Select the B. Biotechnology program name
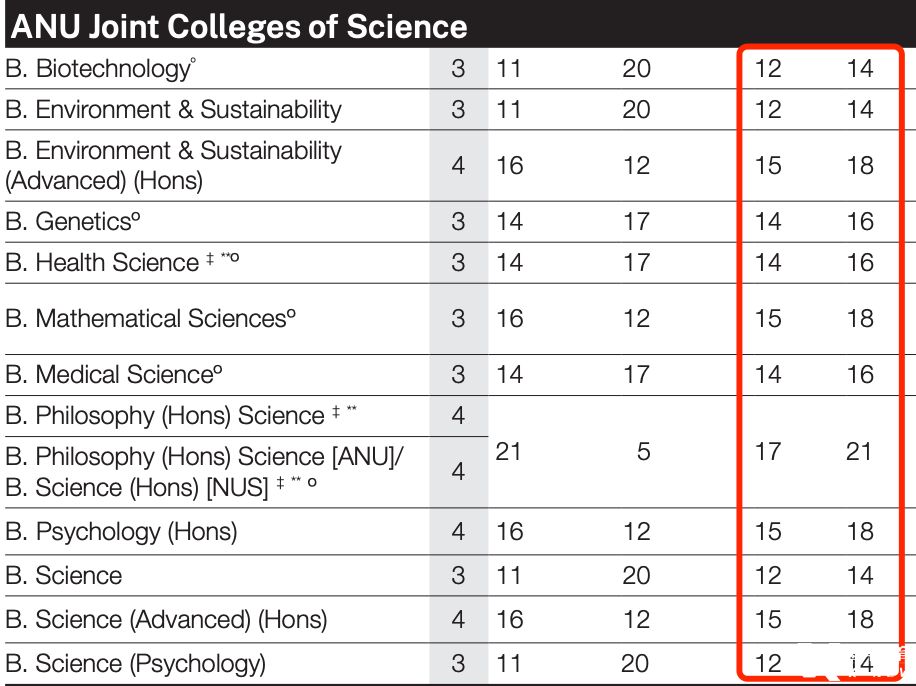This screenshot has width=916, height=686. (x=98, y=69)
